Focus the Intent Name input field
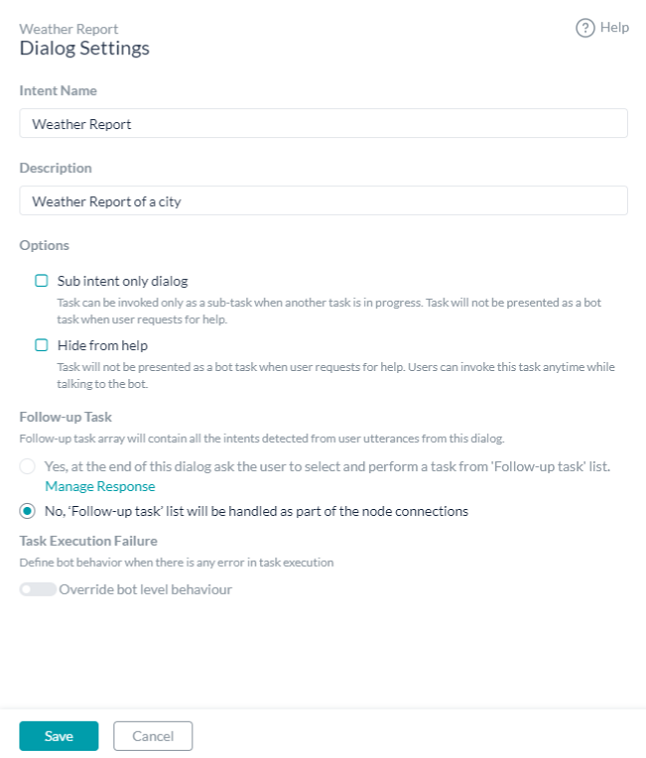The height and width of the screenshot is (758, 646). coord(323,123)
